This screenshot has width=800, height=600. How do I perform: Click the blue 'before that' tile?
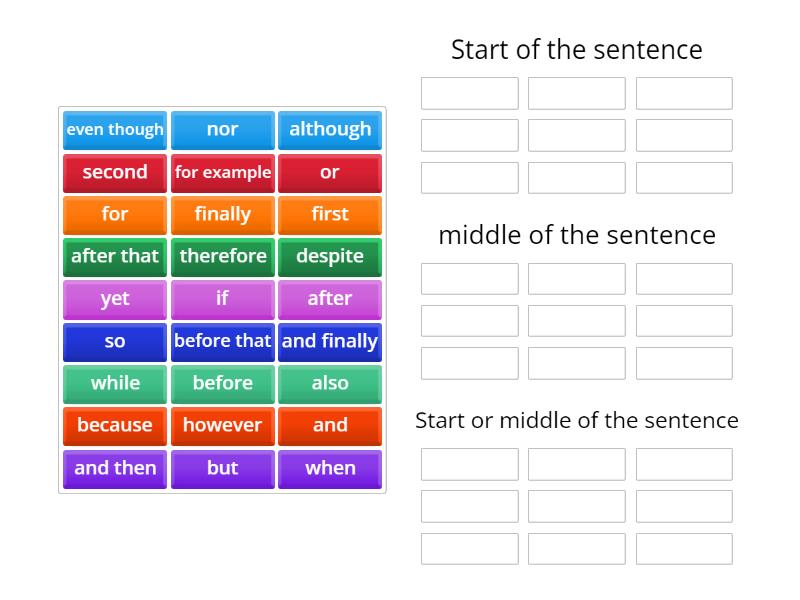coord(222,341)
